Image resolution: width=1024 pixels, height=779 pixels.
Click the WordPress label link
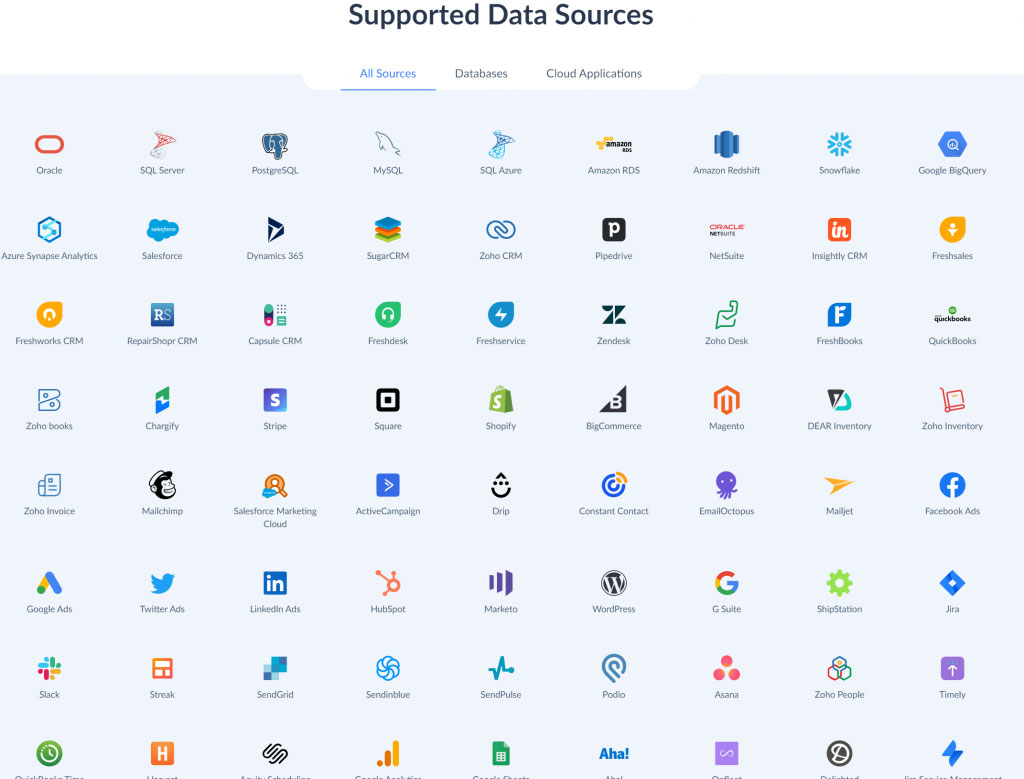614,609
